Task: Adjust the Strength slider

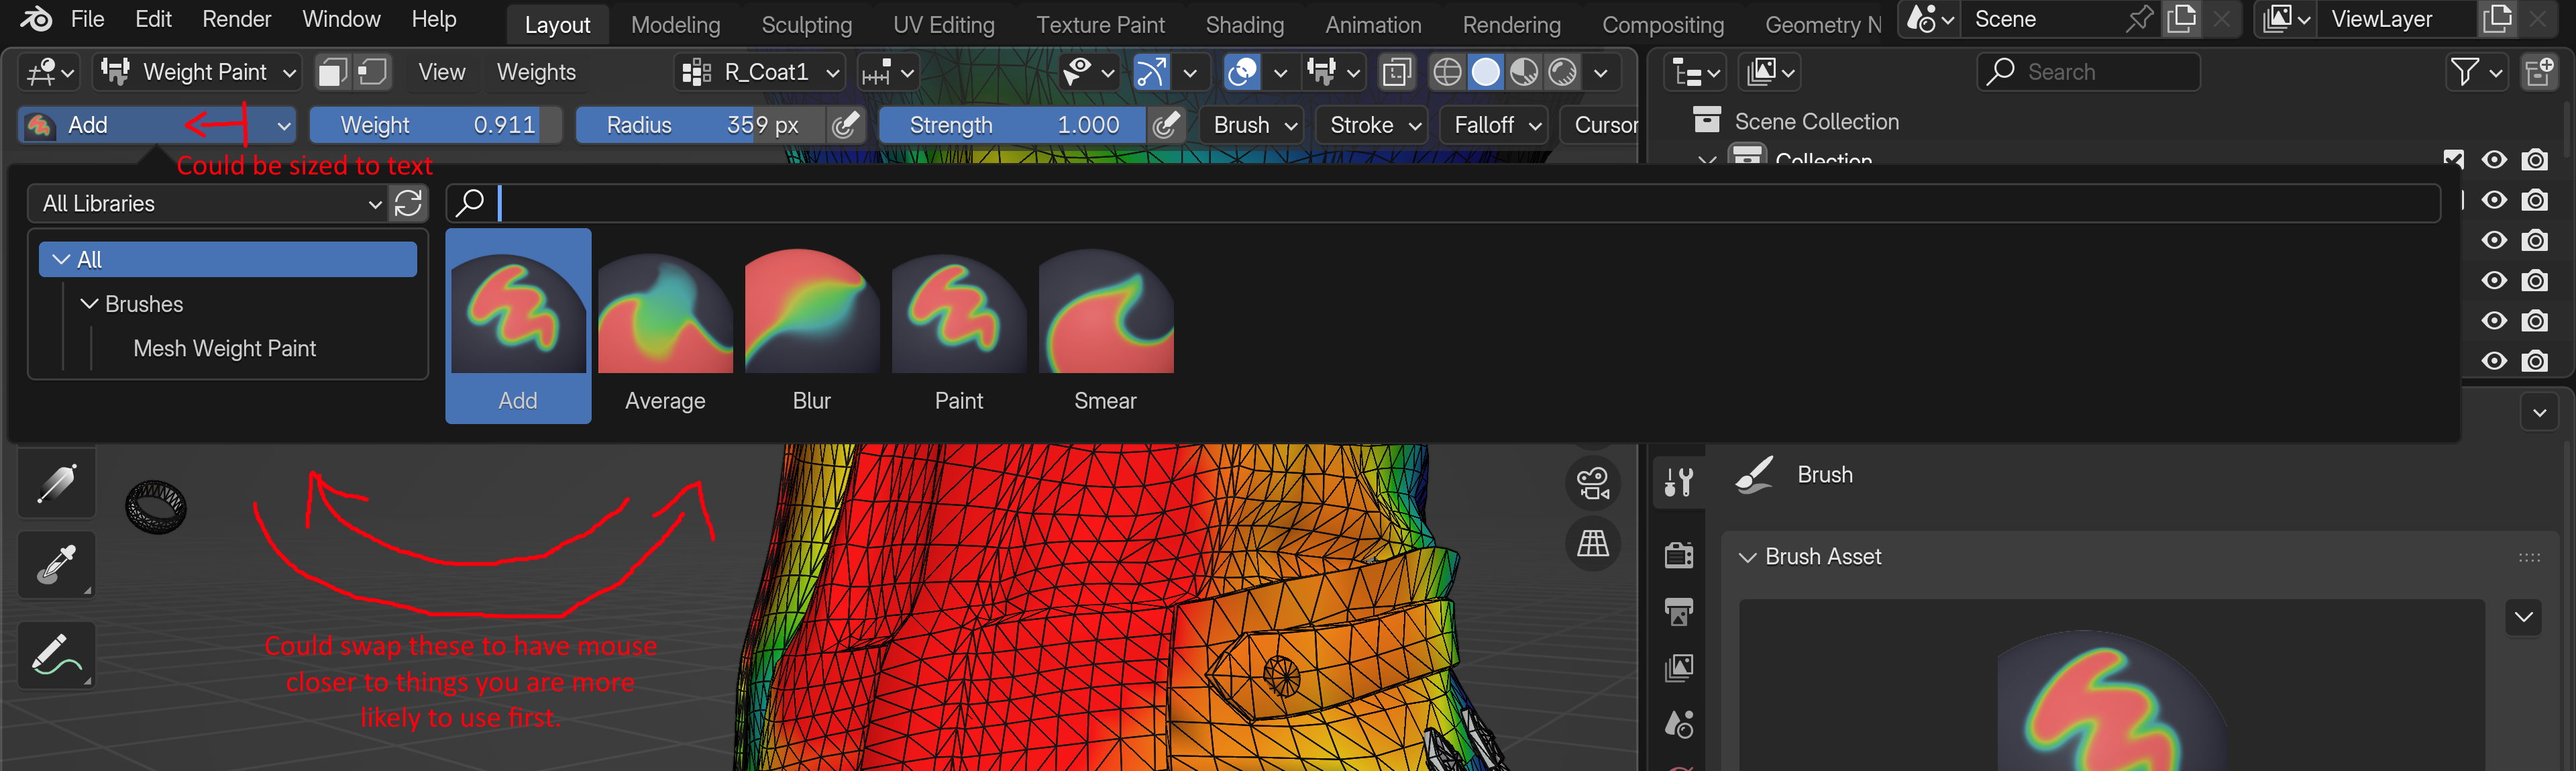Action: point(1012,125)
